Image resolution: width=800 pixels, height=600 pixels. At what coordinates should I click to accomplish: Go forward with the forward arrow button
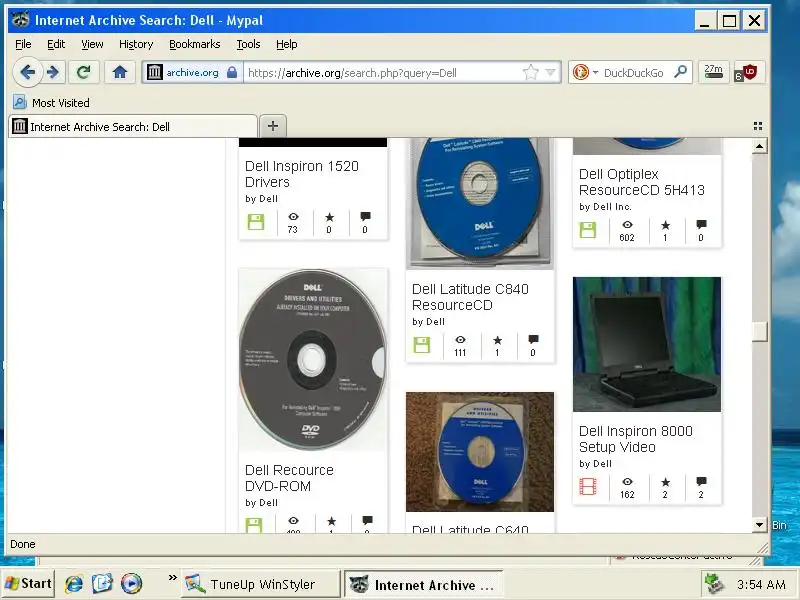[53, 72]
